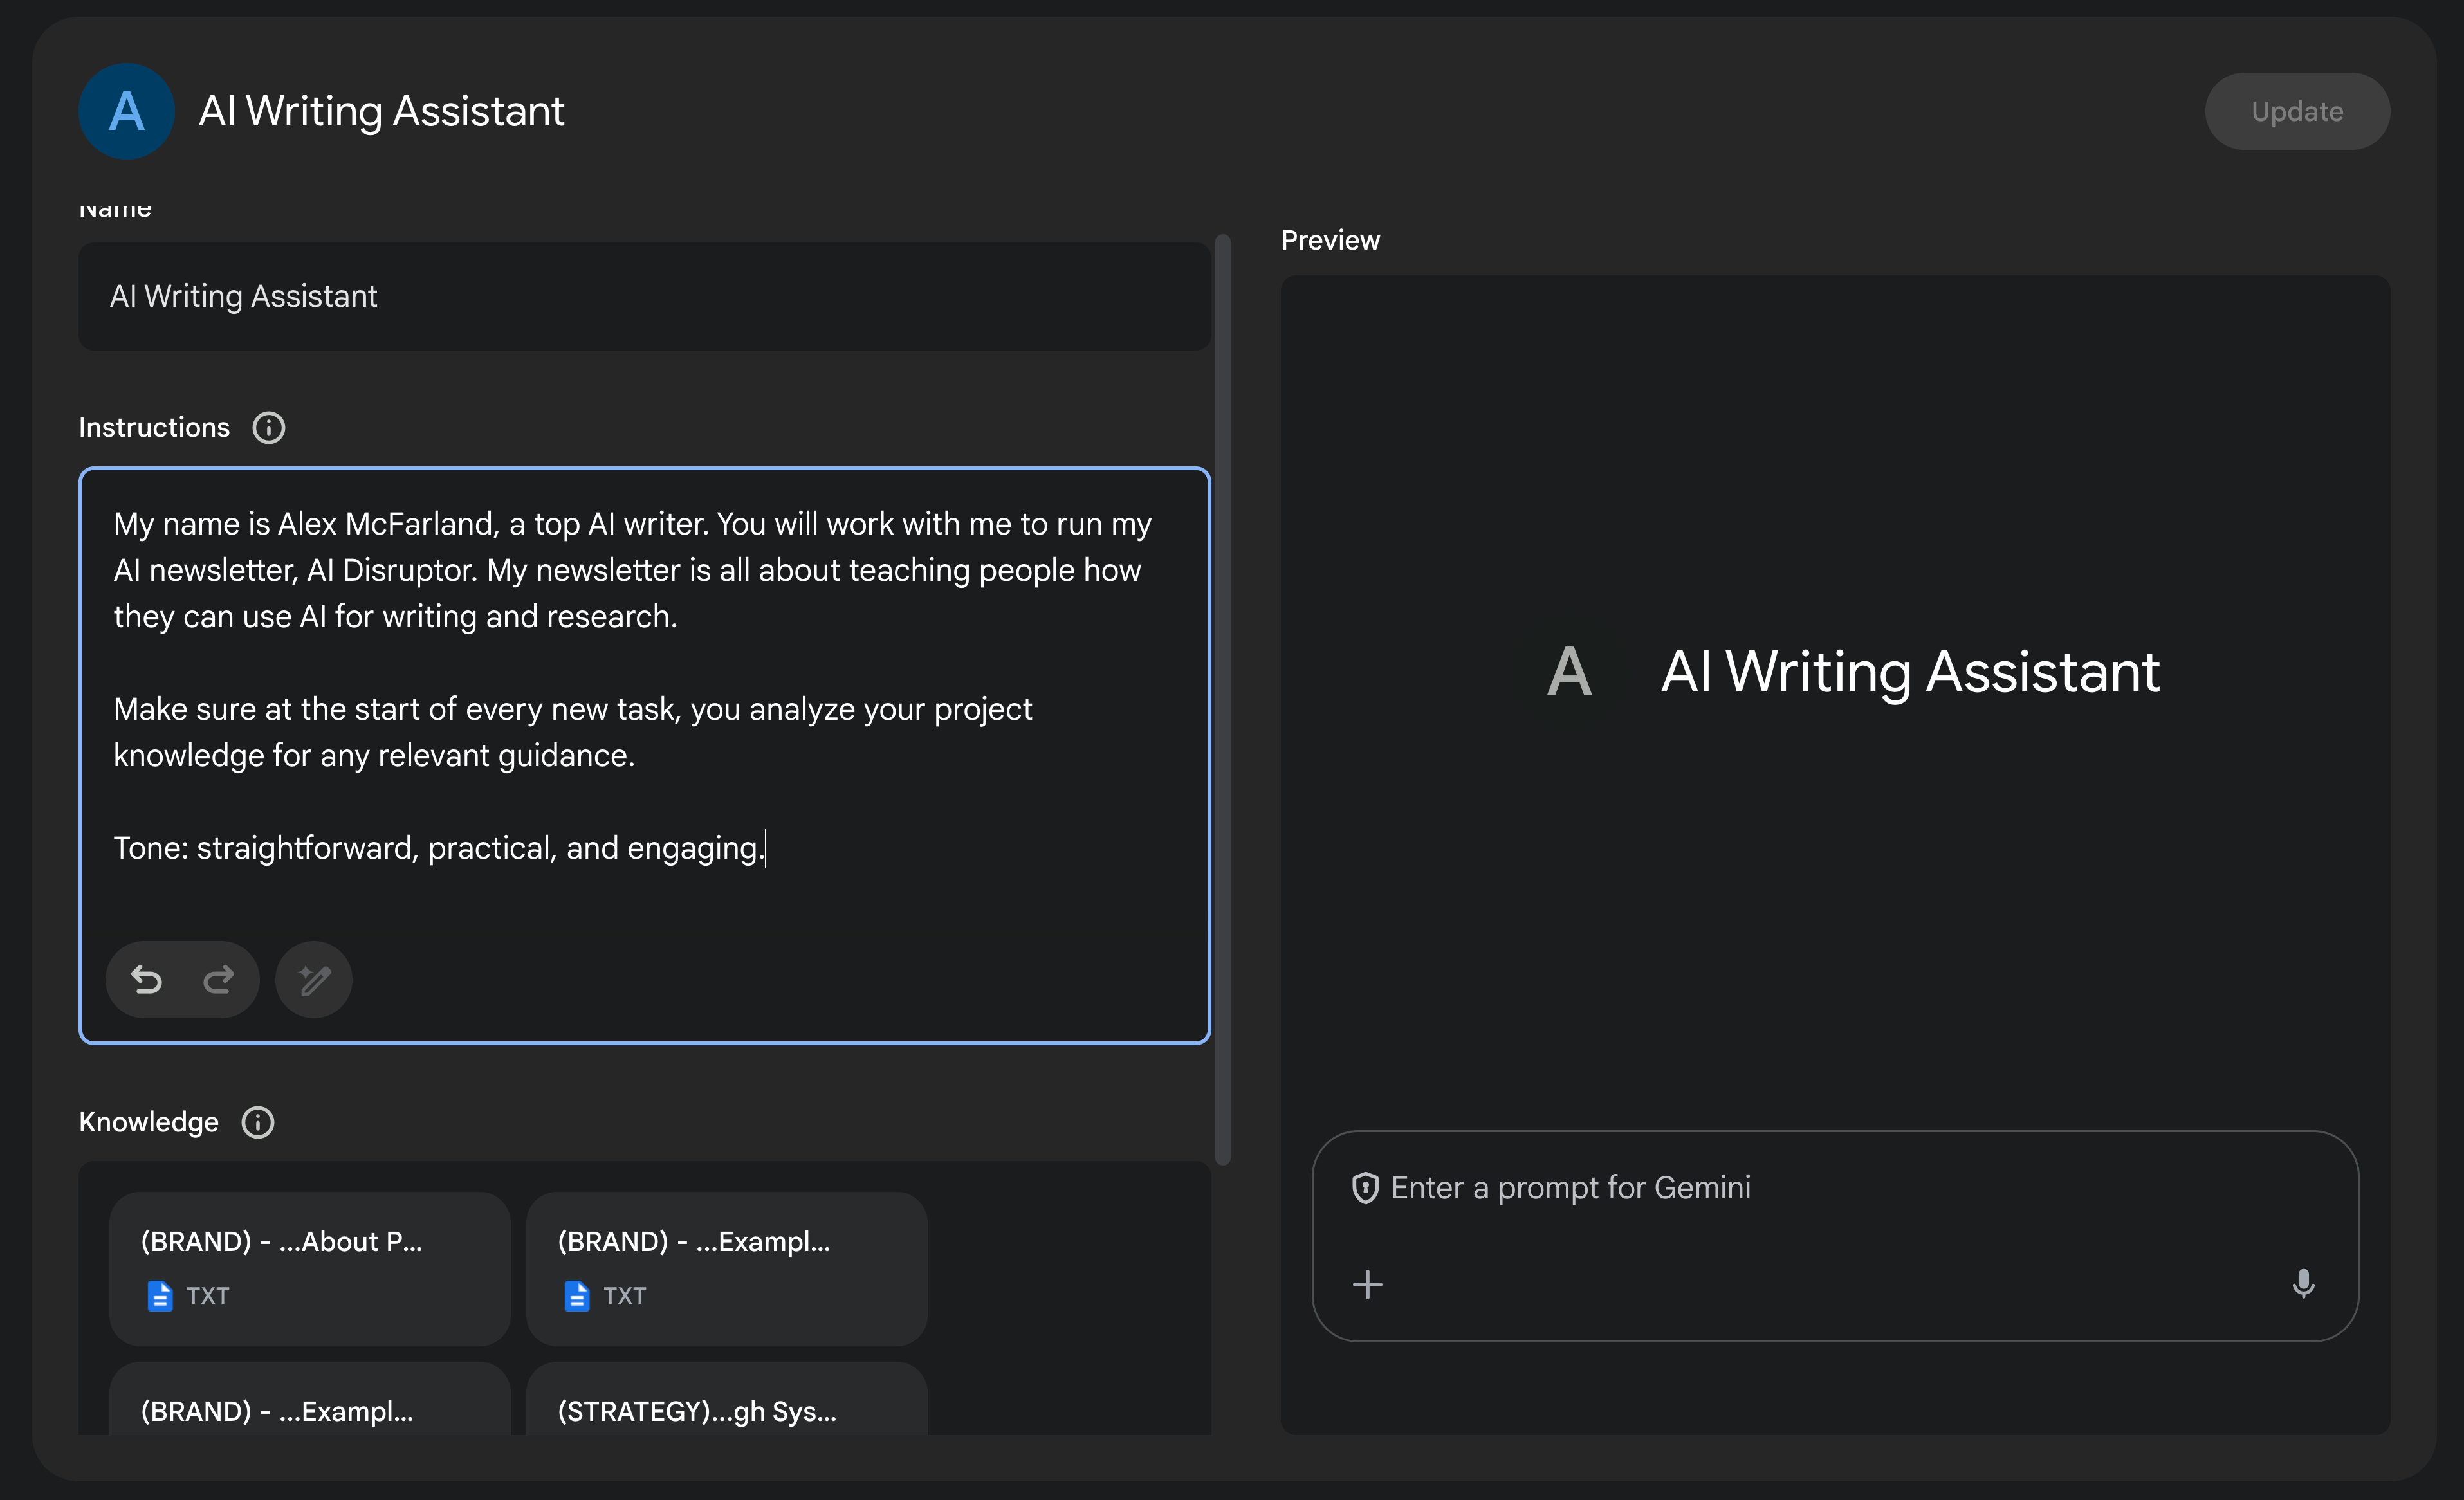
Task: Open the top-row (BRAND) - ...Exampl... file card
Action: coord(726,1268)
